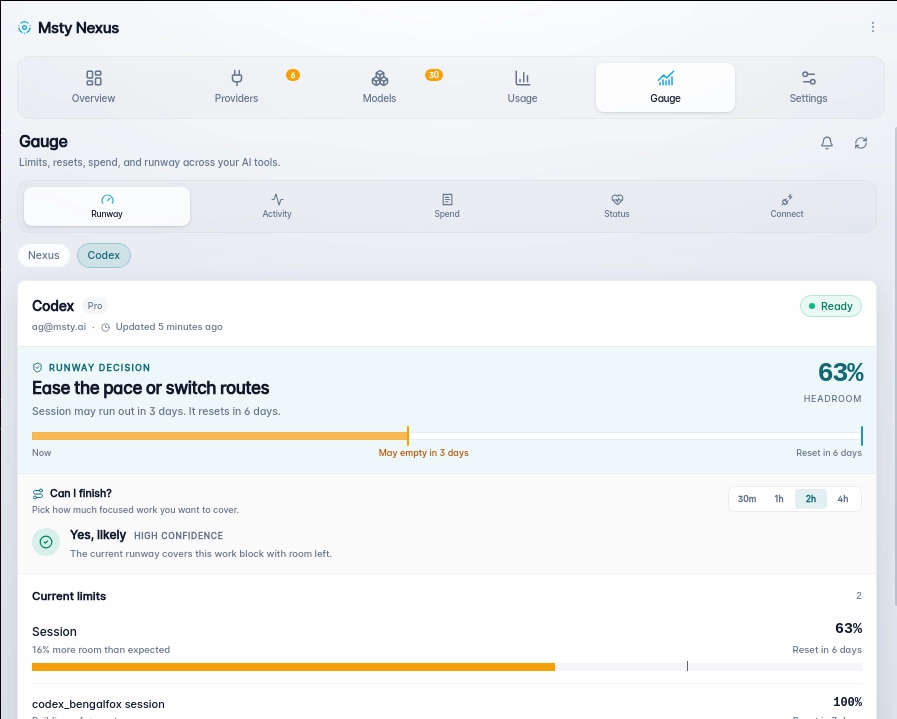Click the HIGH CONFIDENCE label
897x719 pixels.
(178, 535)
